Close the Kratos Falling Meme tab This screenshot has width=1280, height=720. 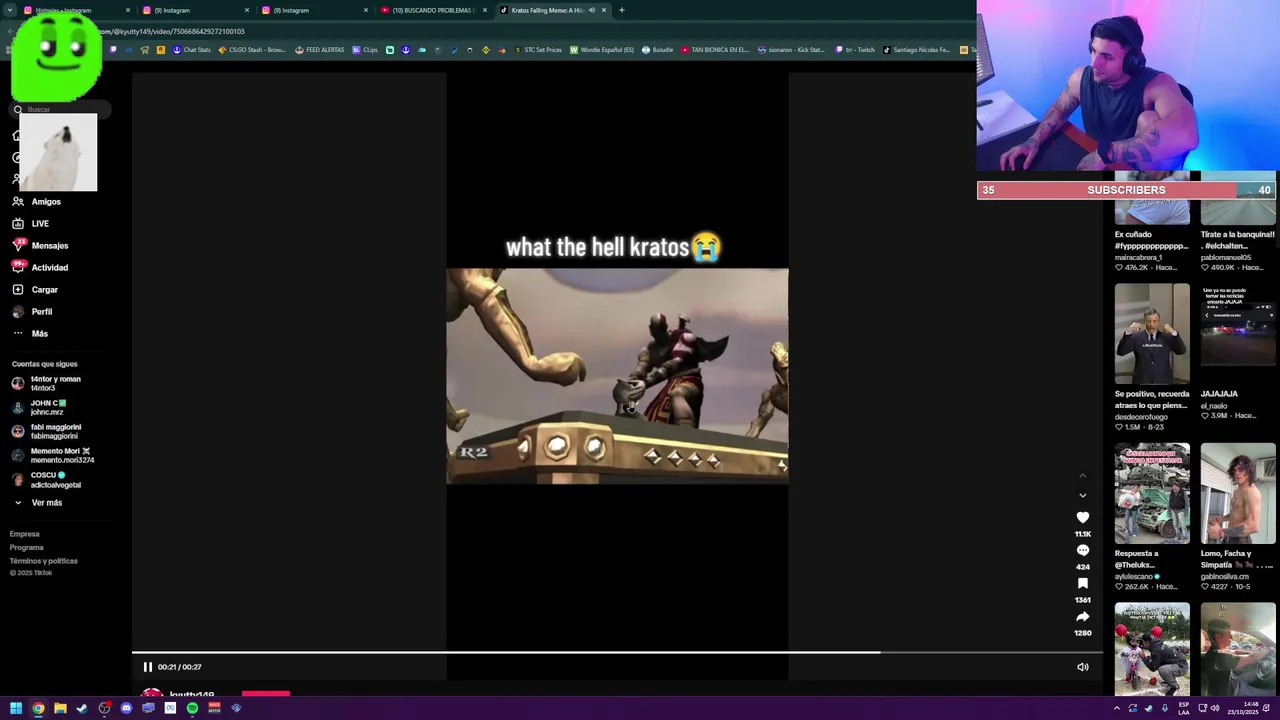click(x=604, y=10)
